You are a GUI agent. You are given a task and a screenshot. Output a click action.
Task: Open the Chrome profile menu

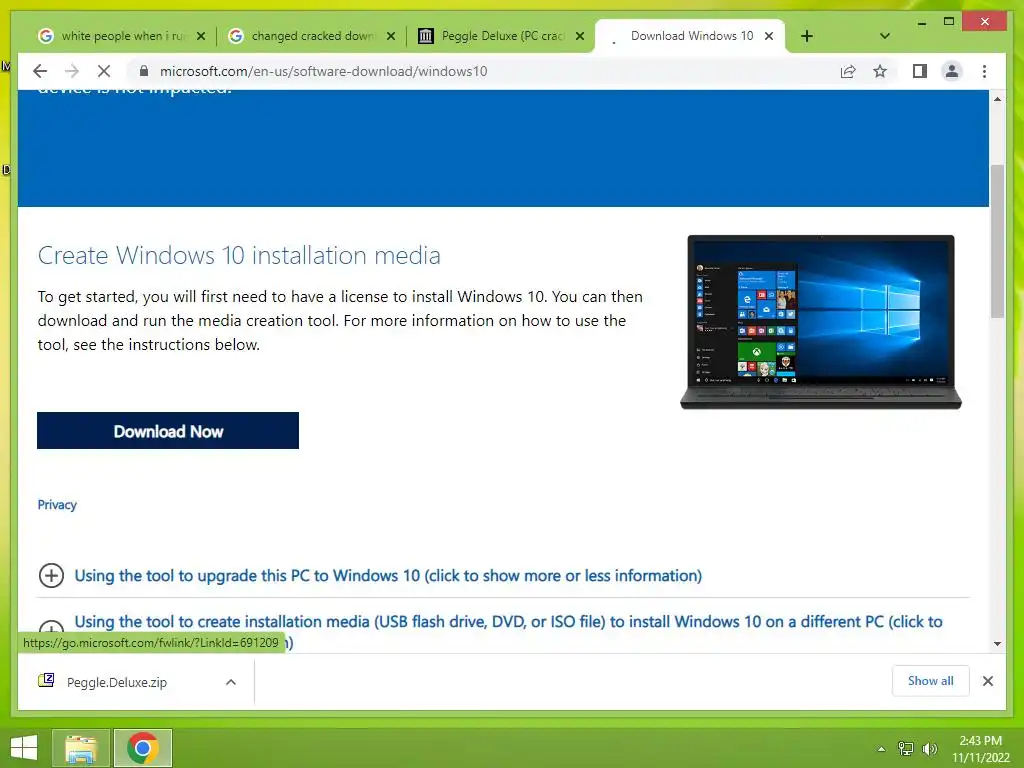pyautogui.click(x=952, y=71)
